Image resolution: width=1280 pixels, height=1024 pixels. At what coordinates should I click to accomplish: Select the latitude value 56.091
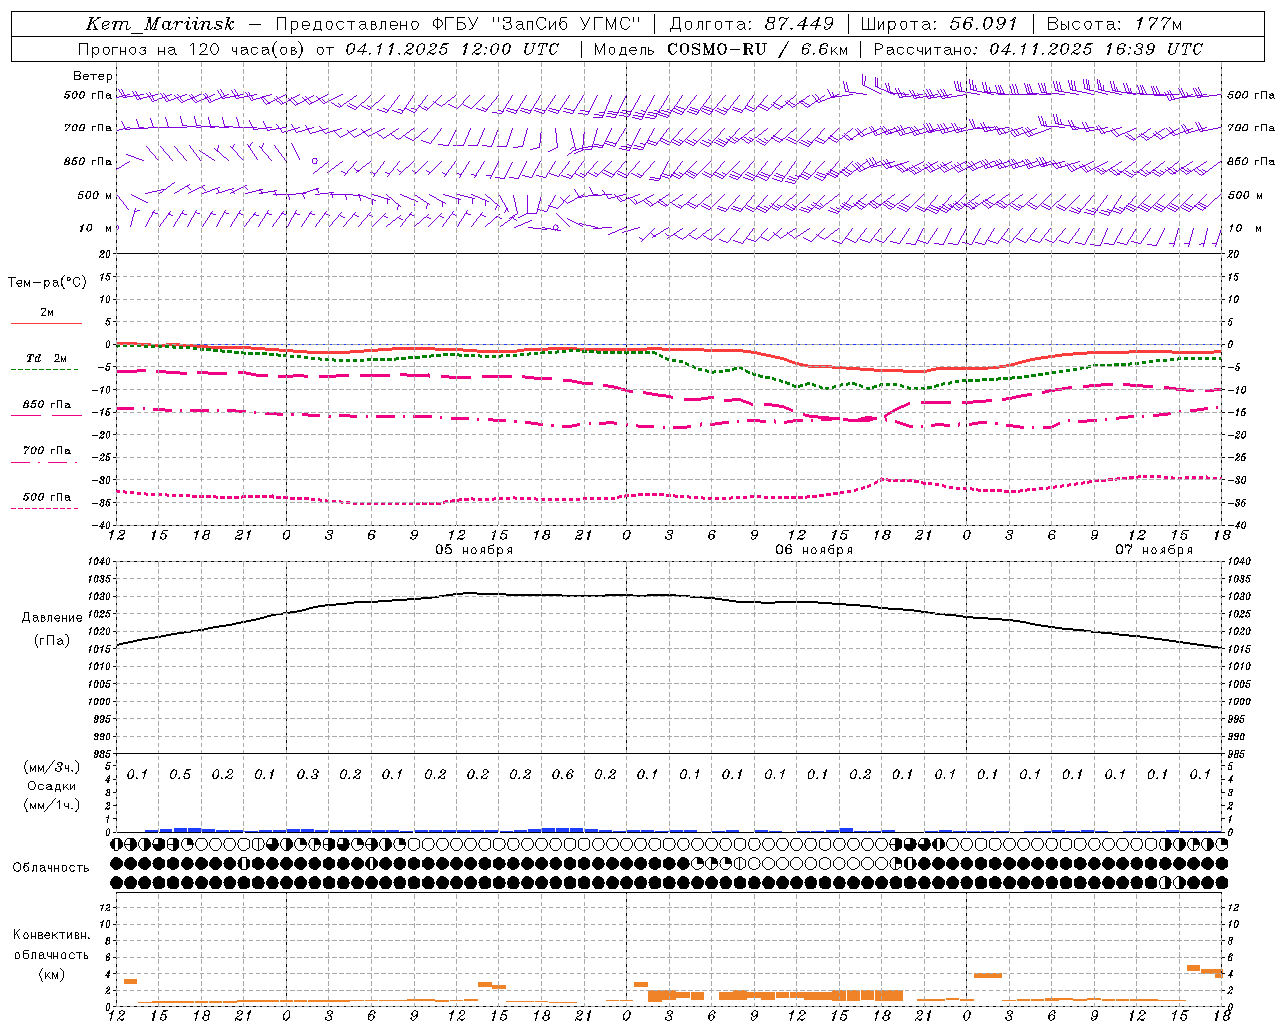point(984,24)
